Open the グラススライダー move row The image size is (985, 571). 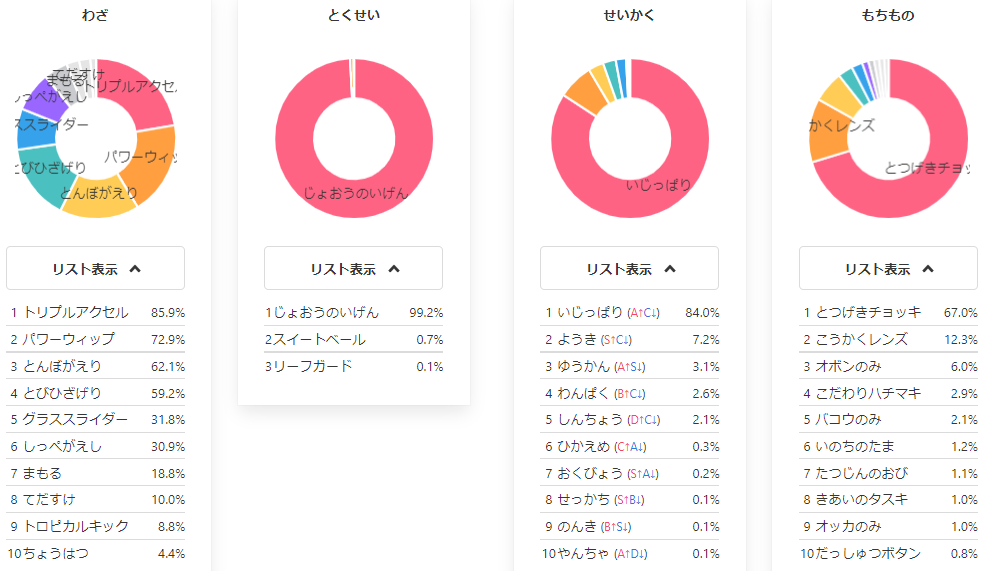click(x=95, y=419)
